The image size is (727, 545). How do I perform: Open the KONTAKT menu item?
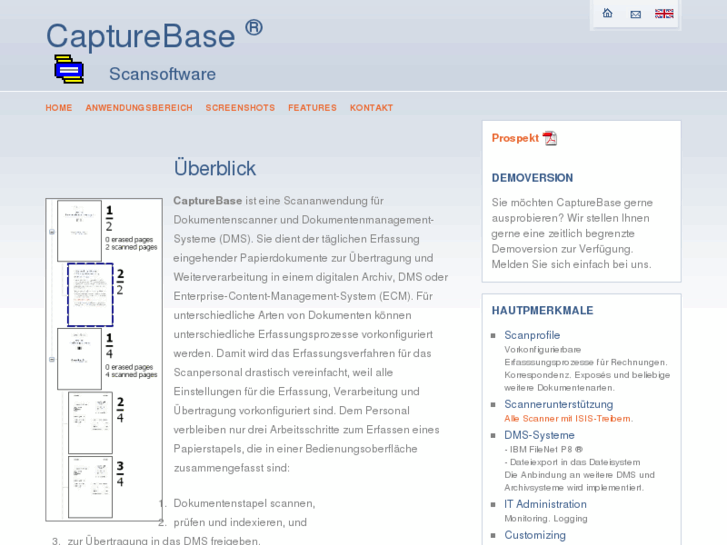[x=371, y=108]
